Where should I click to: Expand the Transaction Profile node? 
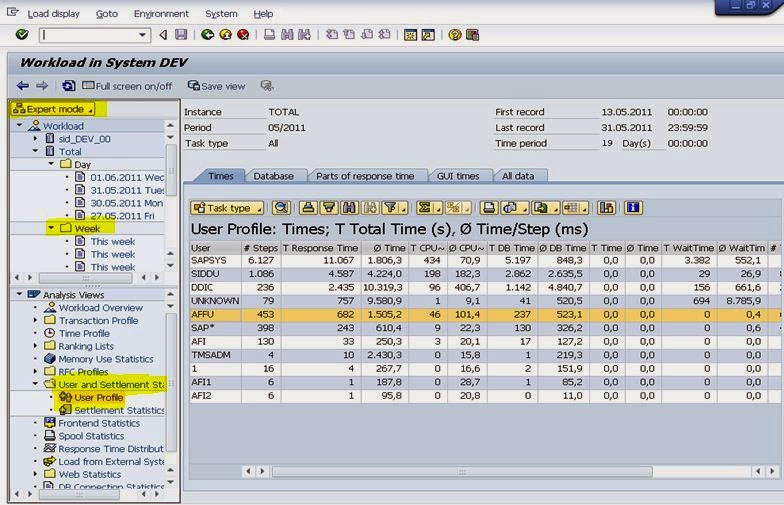tap(36, 320)
